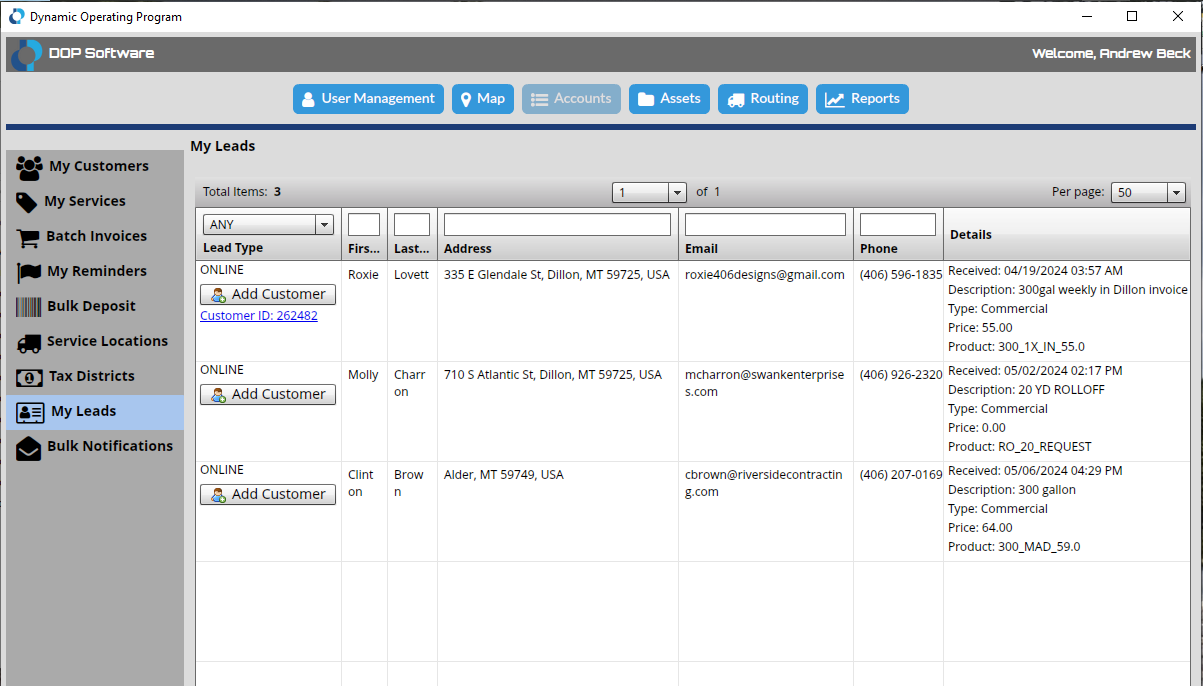Click the Lead Type column label
Screen dimensions: 1203x686
(233, 248)
